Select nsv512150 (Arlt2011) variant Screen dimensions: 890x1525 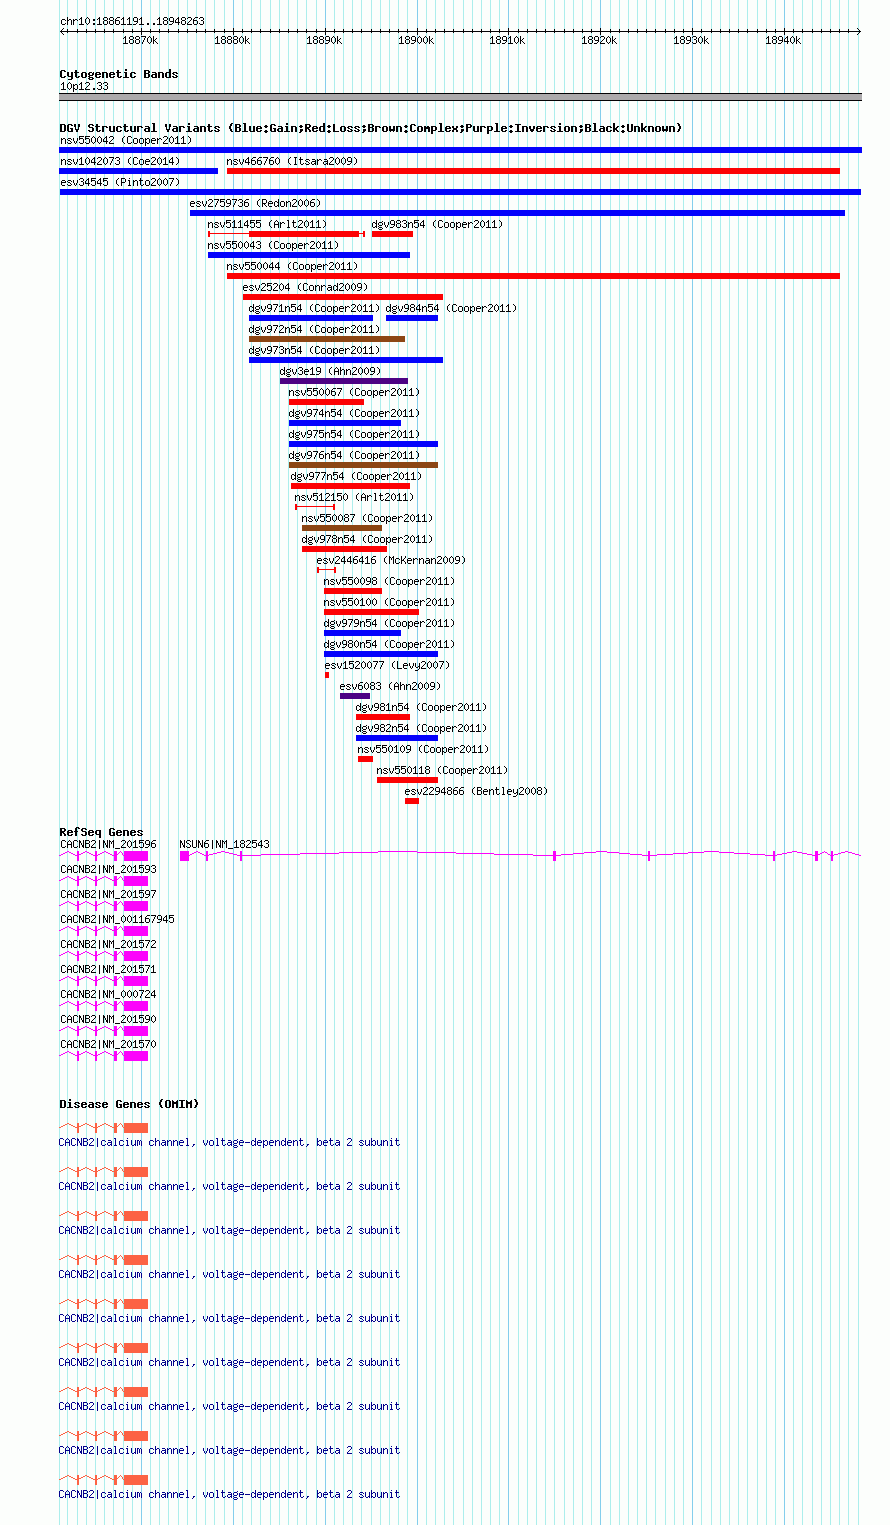click(315, 507)
